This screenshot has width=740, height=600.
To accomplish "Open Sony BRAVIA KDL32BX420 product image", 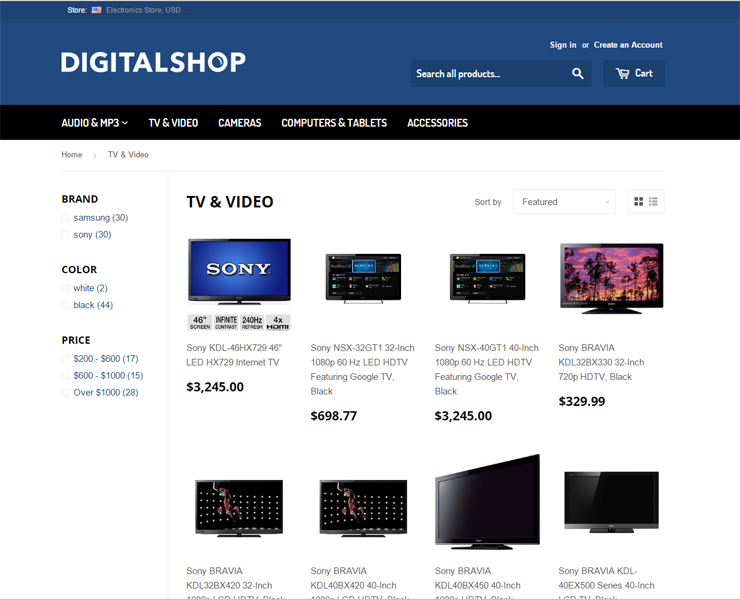I will pos(239,508).
